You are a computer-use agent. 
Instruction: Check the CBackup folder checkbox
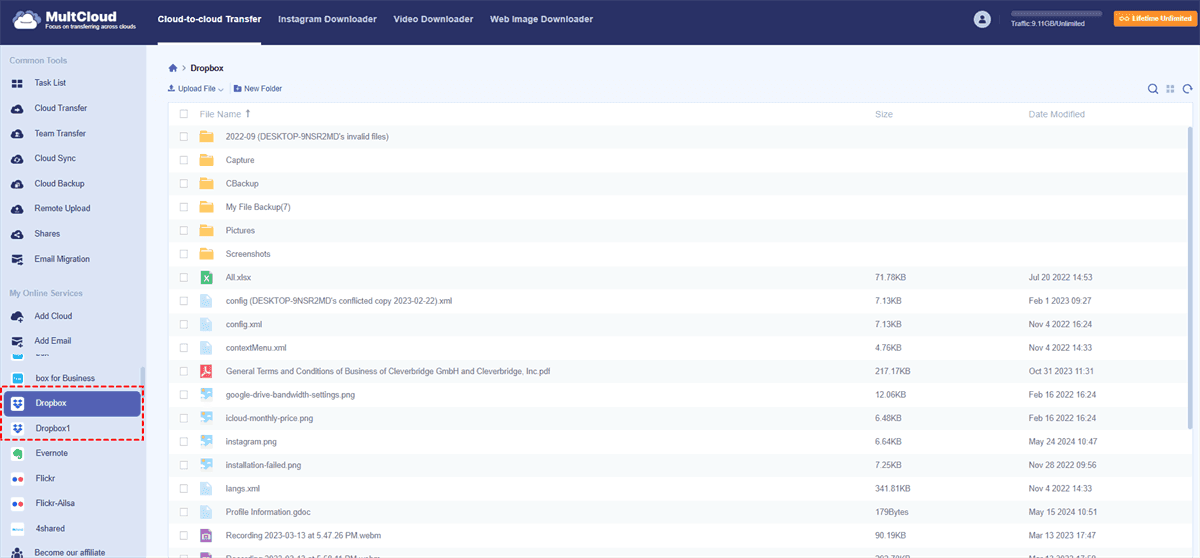tap(183, 183)
